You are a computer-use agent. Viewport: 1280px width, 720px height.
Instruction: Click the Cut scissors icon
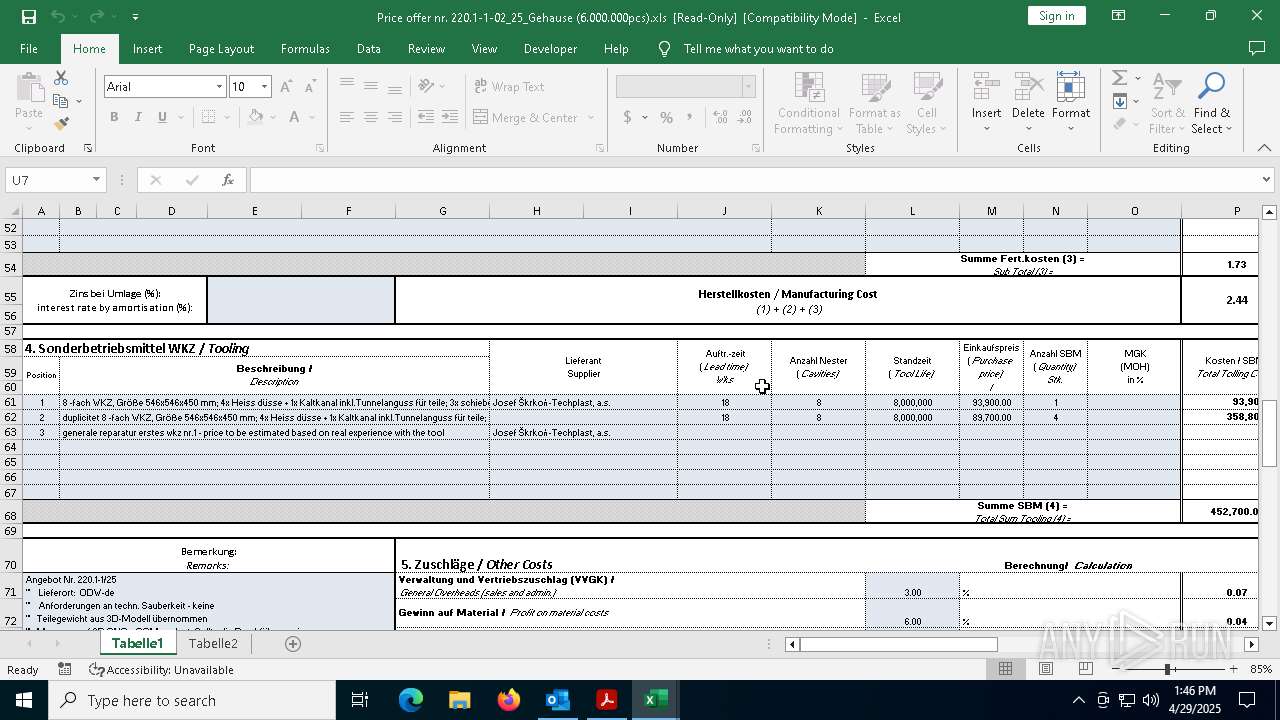[x=61, y=78]
